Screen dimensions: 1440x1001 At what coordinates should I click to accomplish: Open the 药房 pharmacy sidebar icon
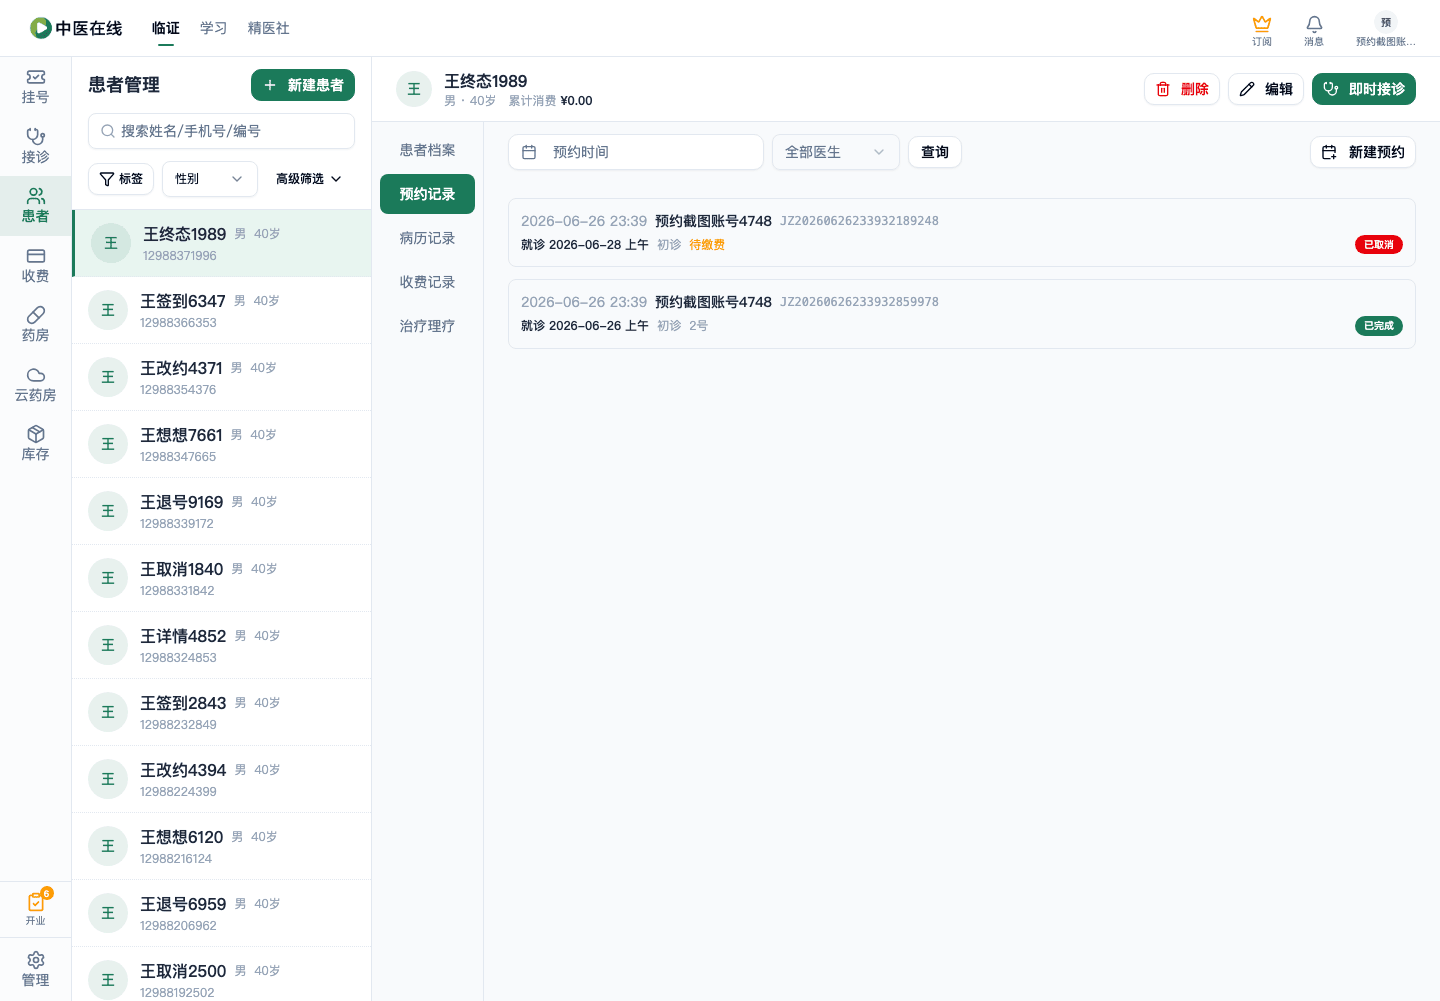click(35, 325)
